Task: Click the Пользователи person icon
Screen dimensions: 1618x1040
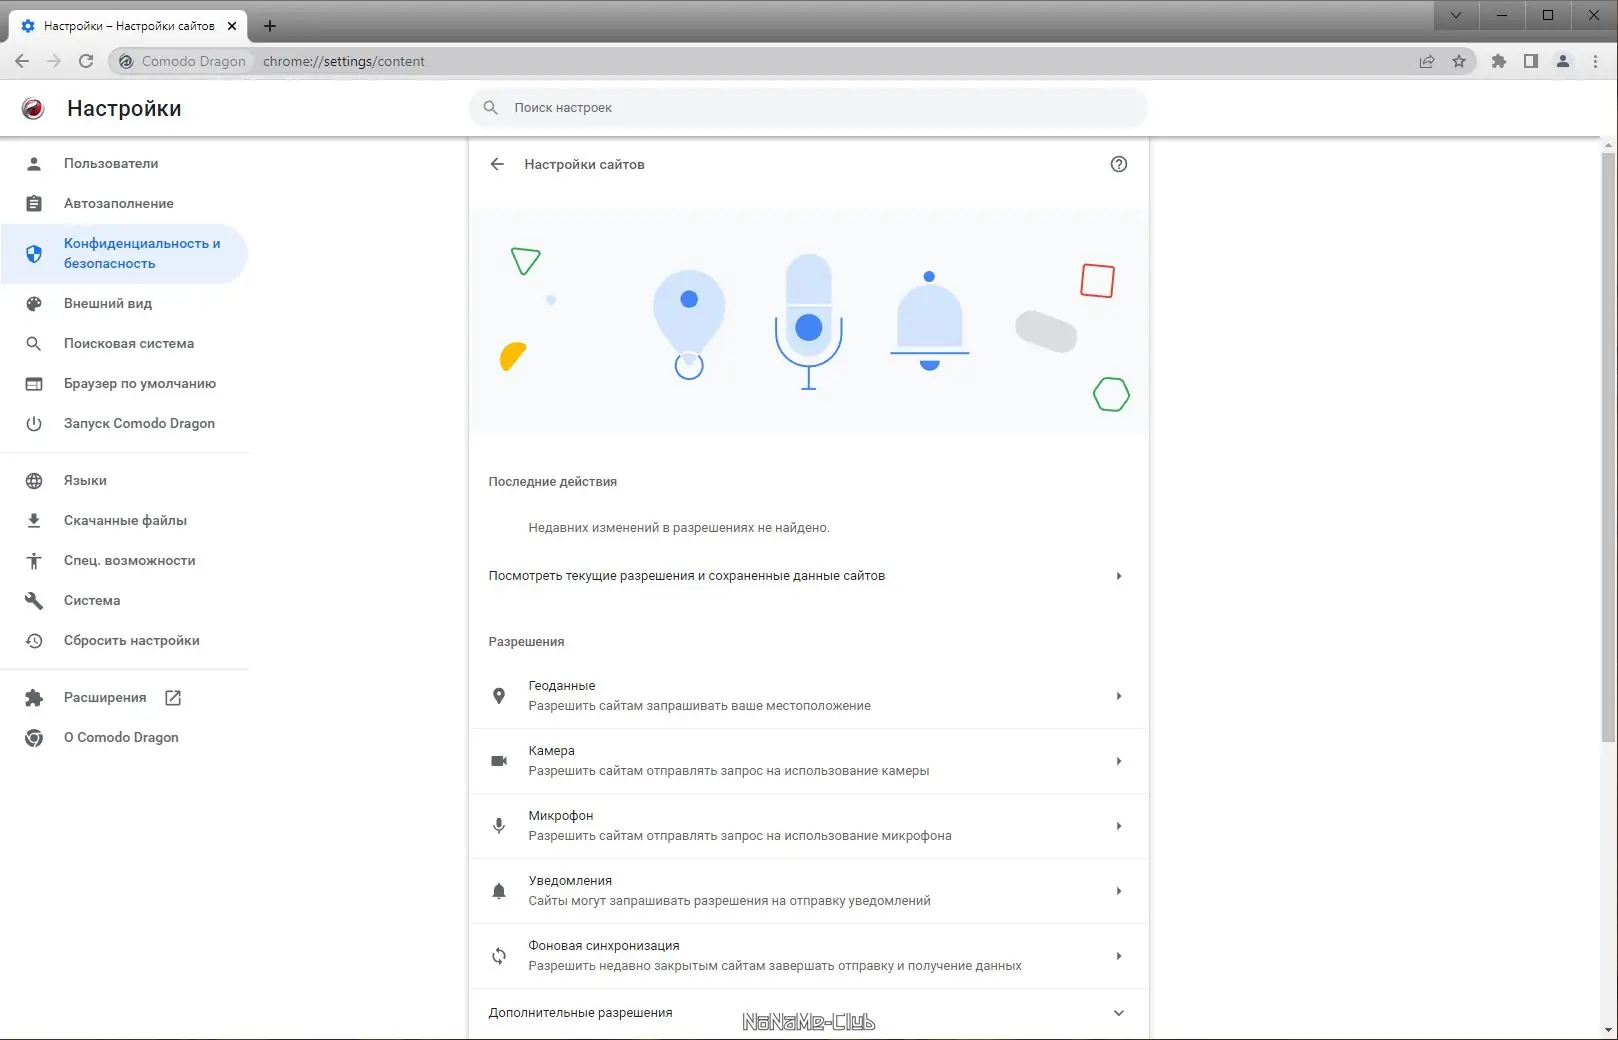Action: [x=34, y=163]
